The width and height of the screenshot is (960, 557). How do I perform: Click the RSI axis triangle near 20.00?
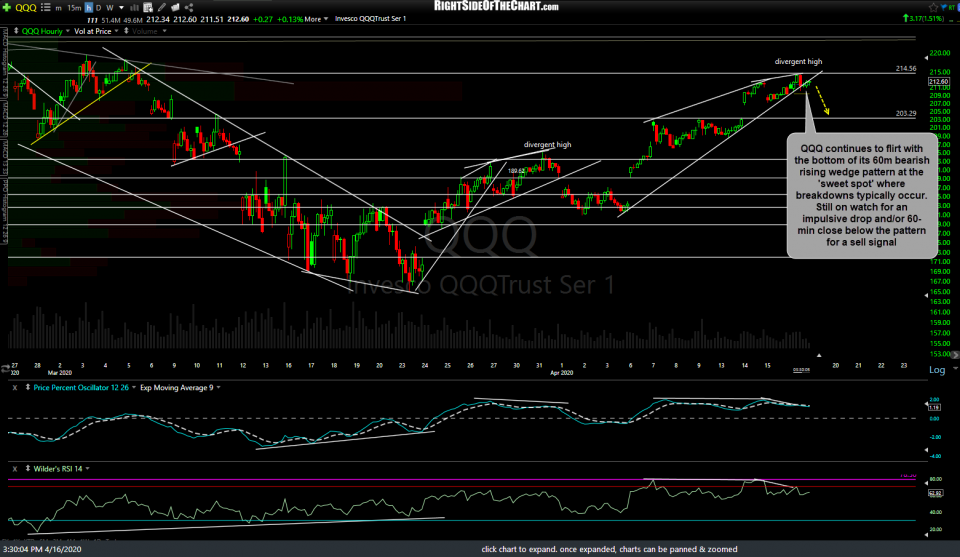tap(925, 534)
